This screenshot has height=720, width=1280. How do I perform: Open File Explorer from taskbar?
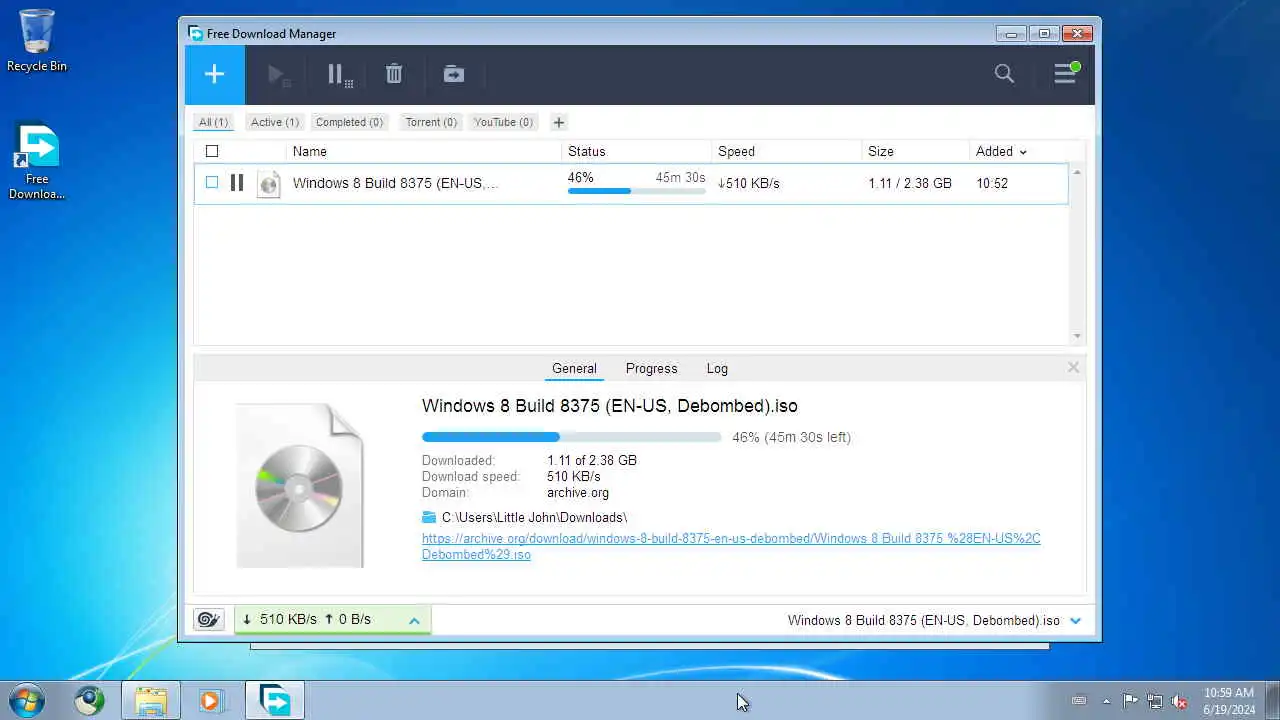point(151,701)
